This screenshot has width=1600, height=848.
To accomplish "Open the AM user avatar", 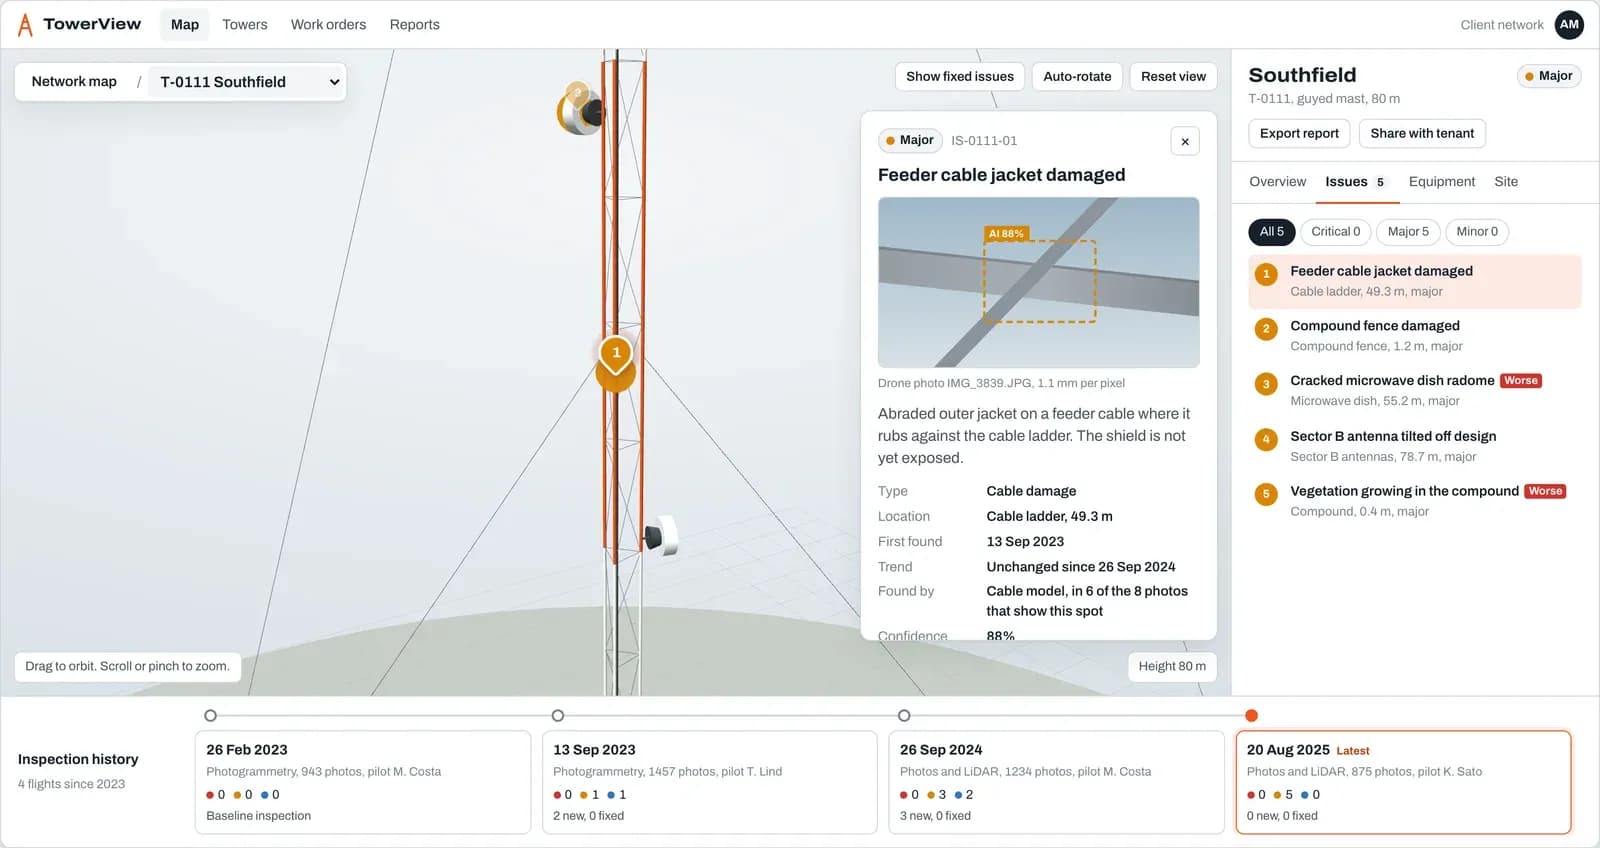I will point(1569,24).
